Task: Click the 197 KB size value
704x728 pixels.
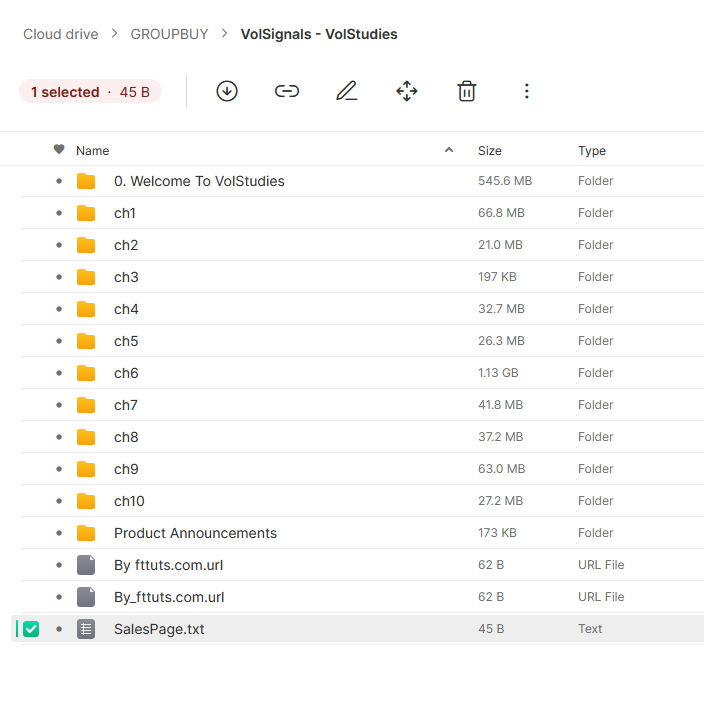Action: coord(497,277)
